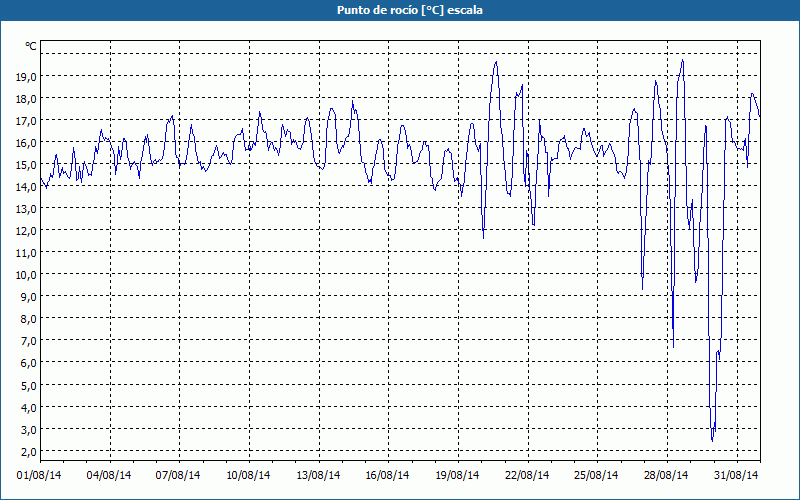Click the 5,0 y-axis label

tap(28, 386)
